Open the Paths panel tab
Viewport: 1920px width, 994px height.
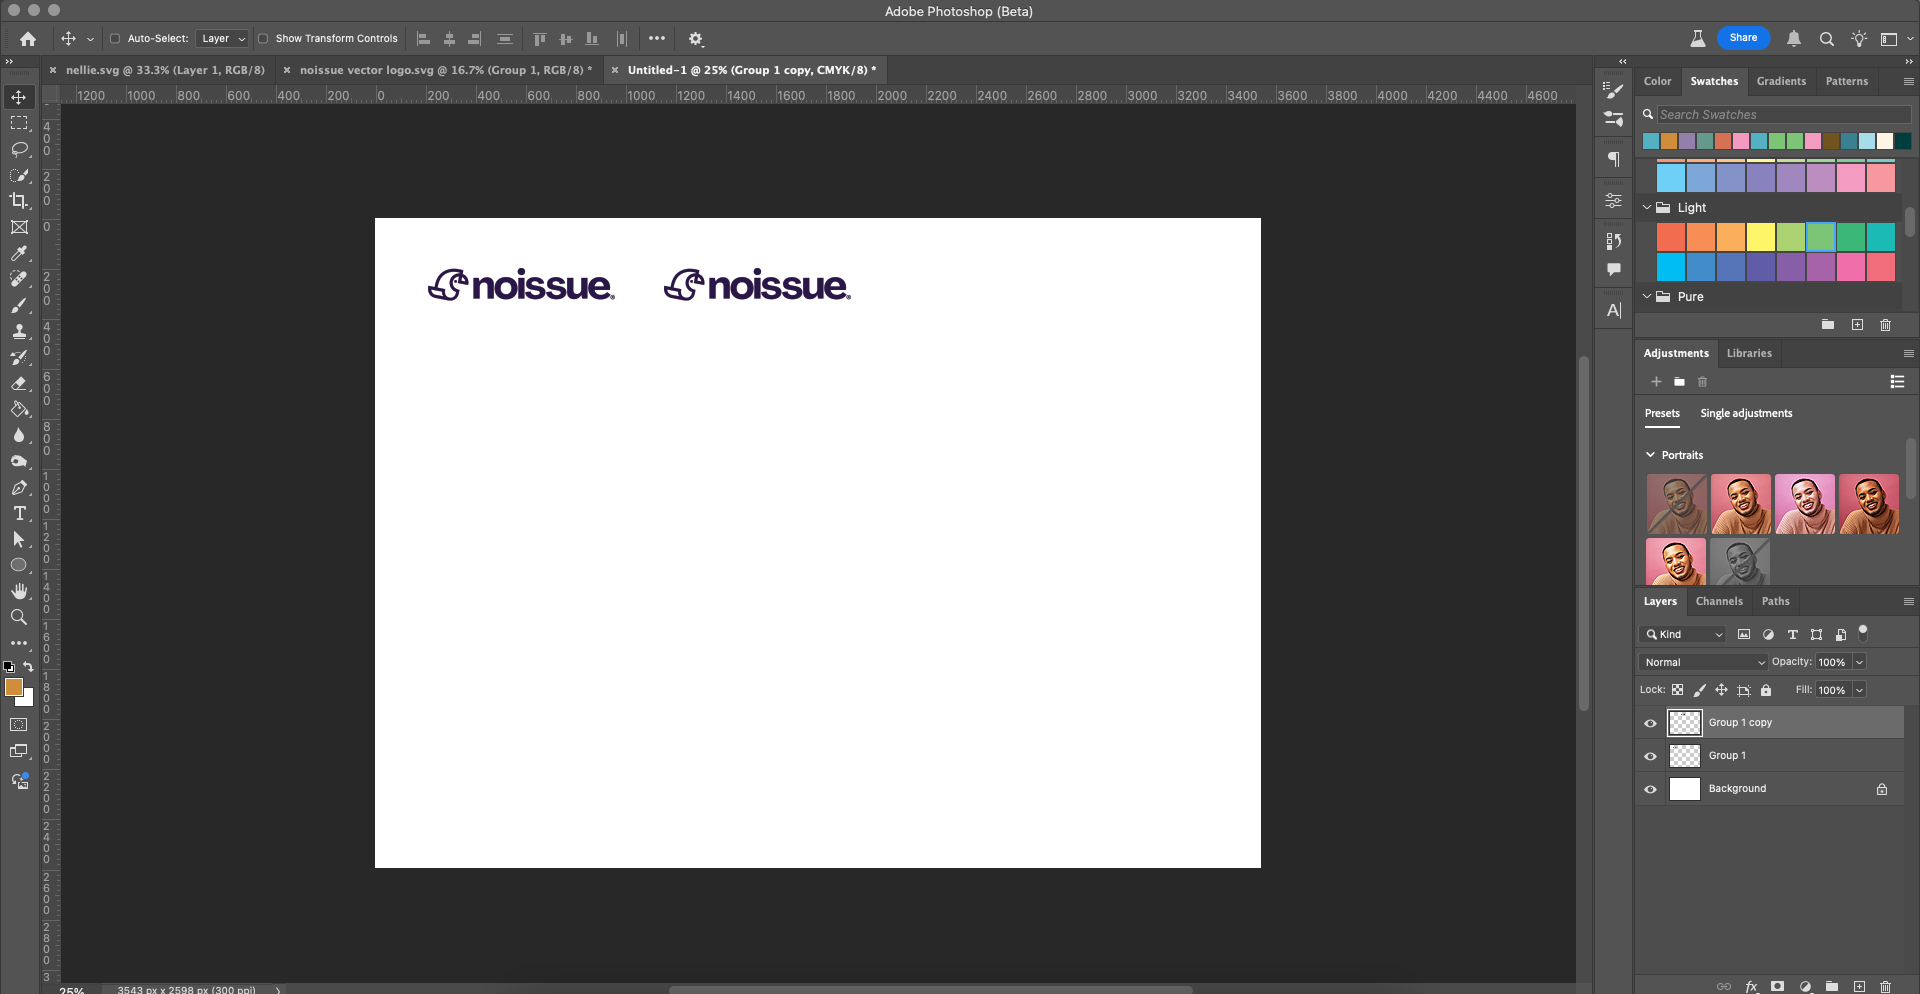[x=1775, y=601]
